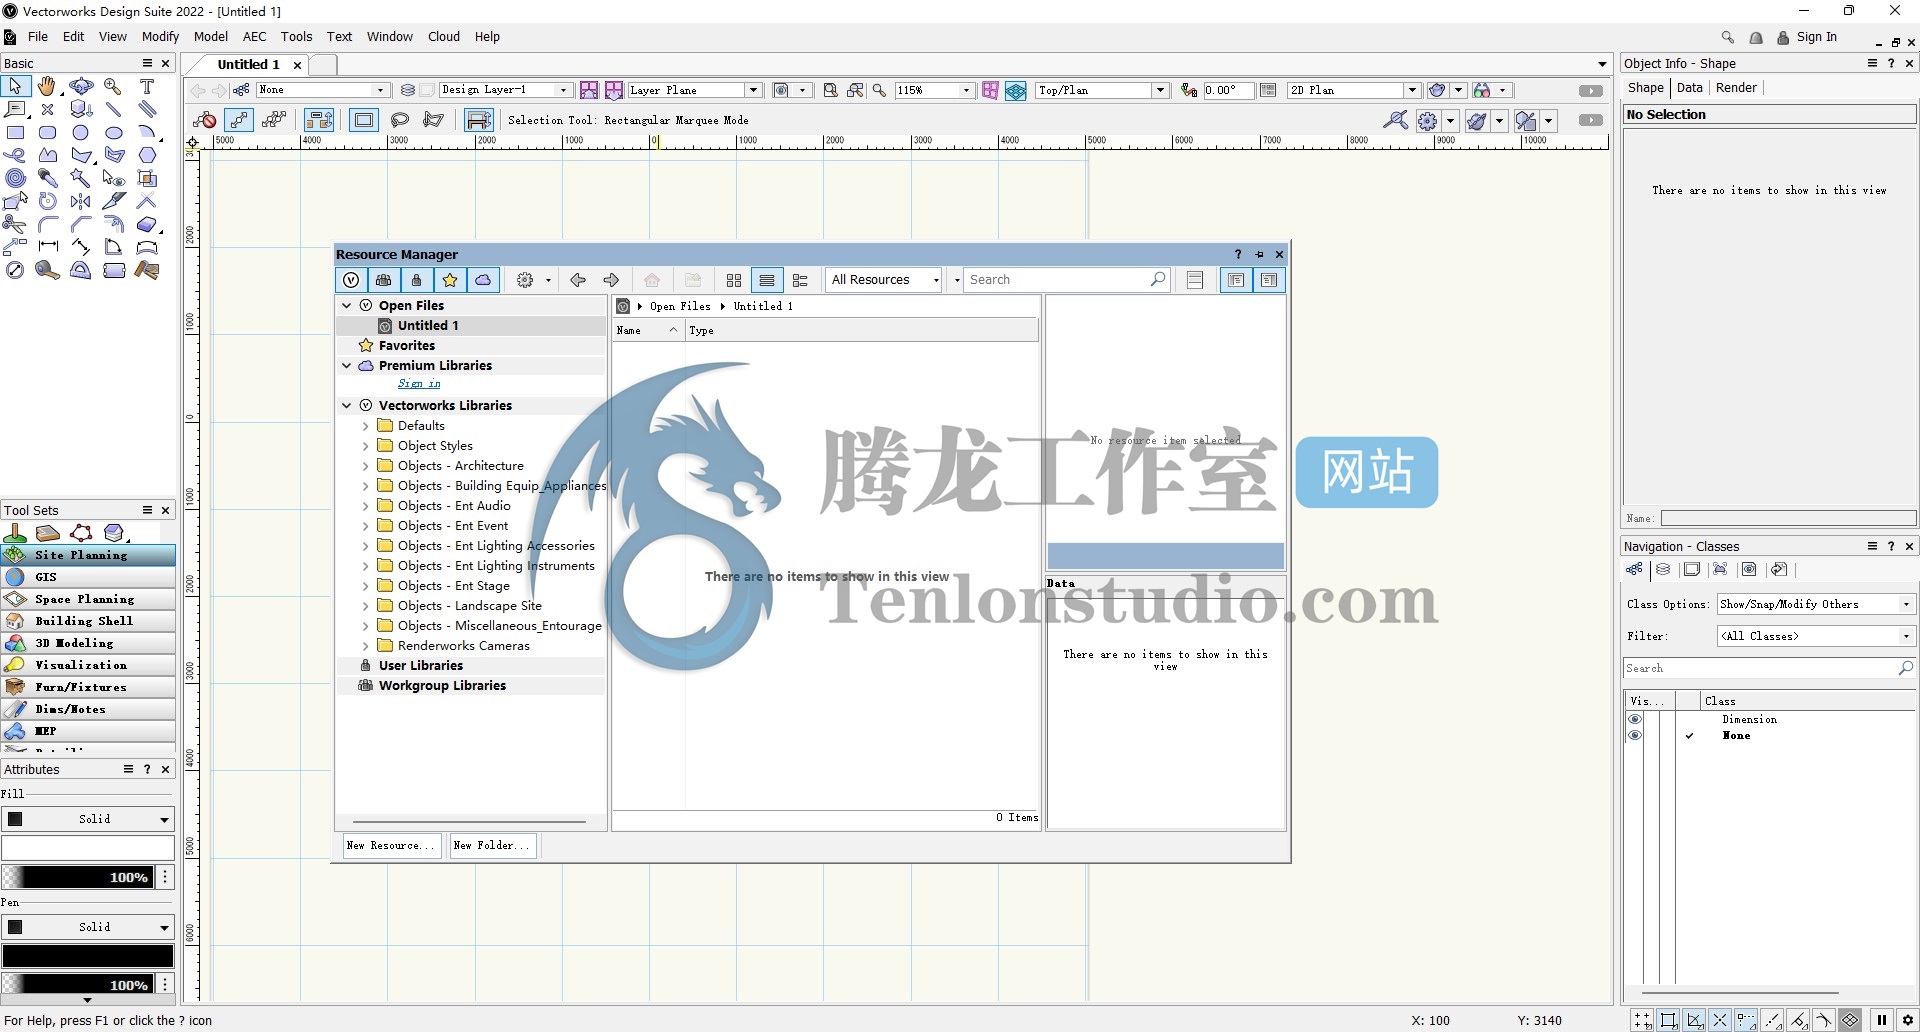The width and height of the screenshot is (1920, 1032).
Task: Toggle the Resource Manager preview pane button
Action: pos(1269,280)
